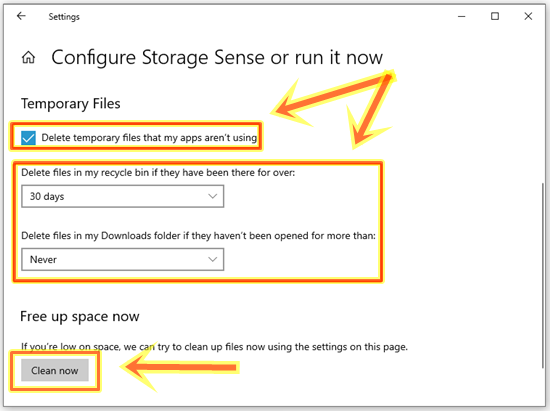Open Settings home via the house icon
550x411 pixels.
[28, 57]
